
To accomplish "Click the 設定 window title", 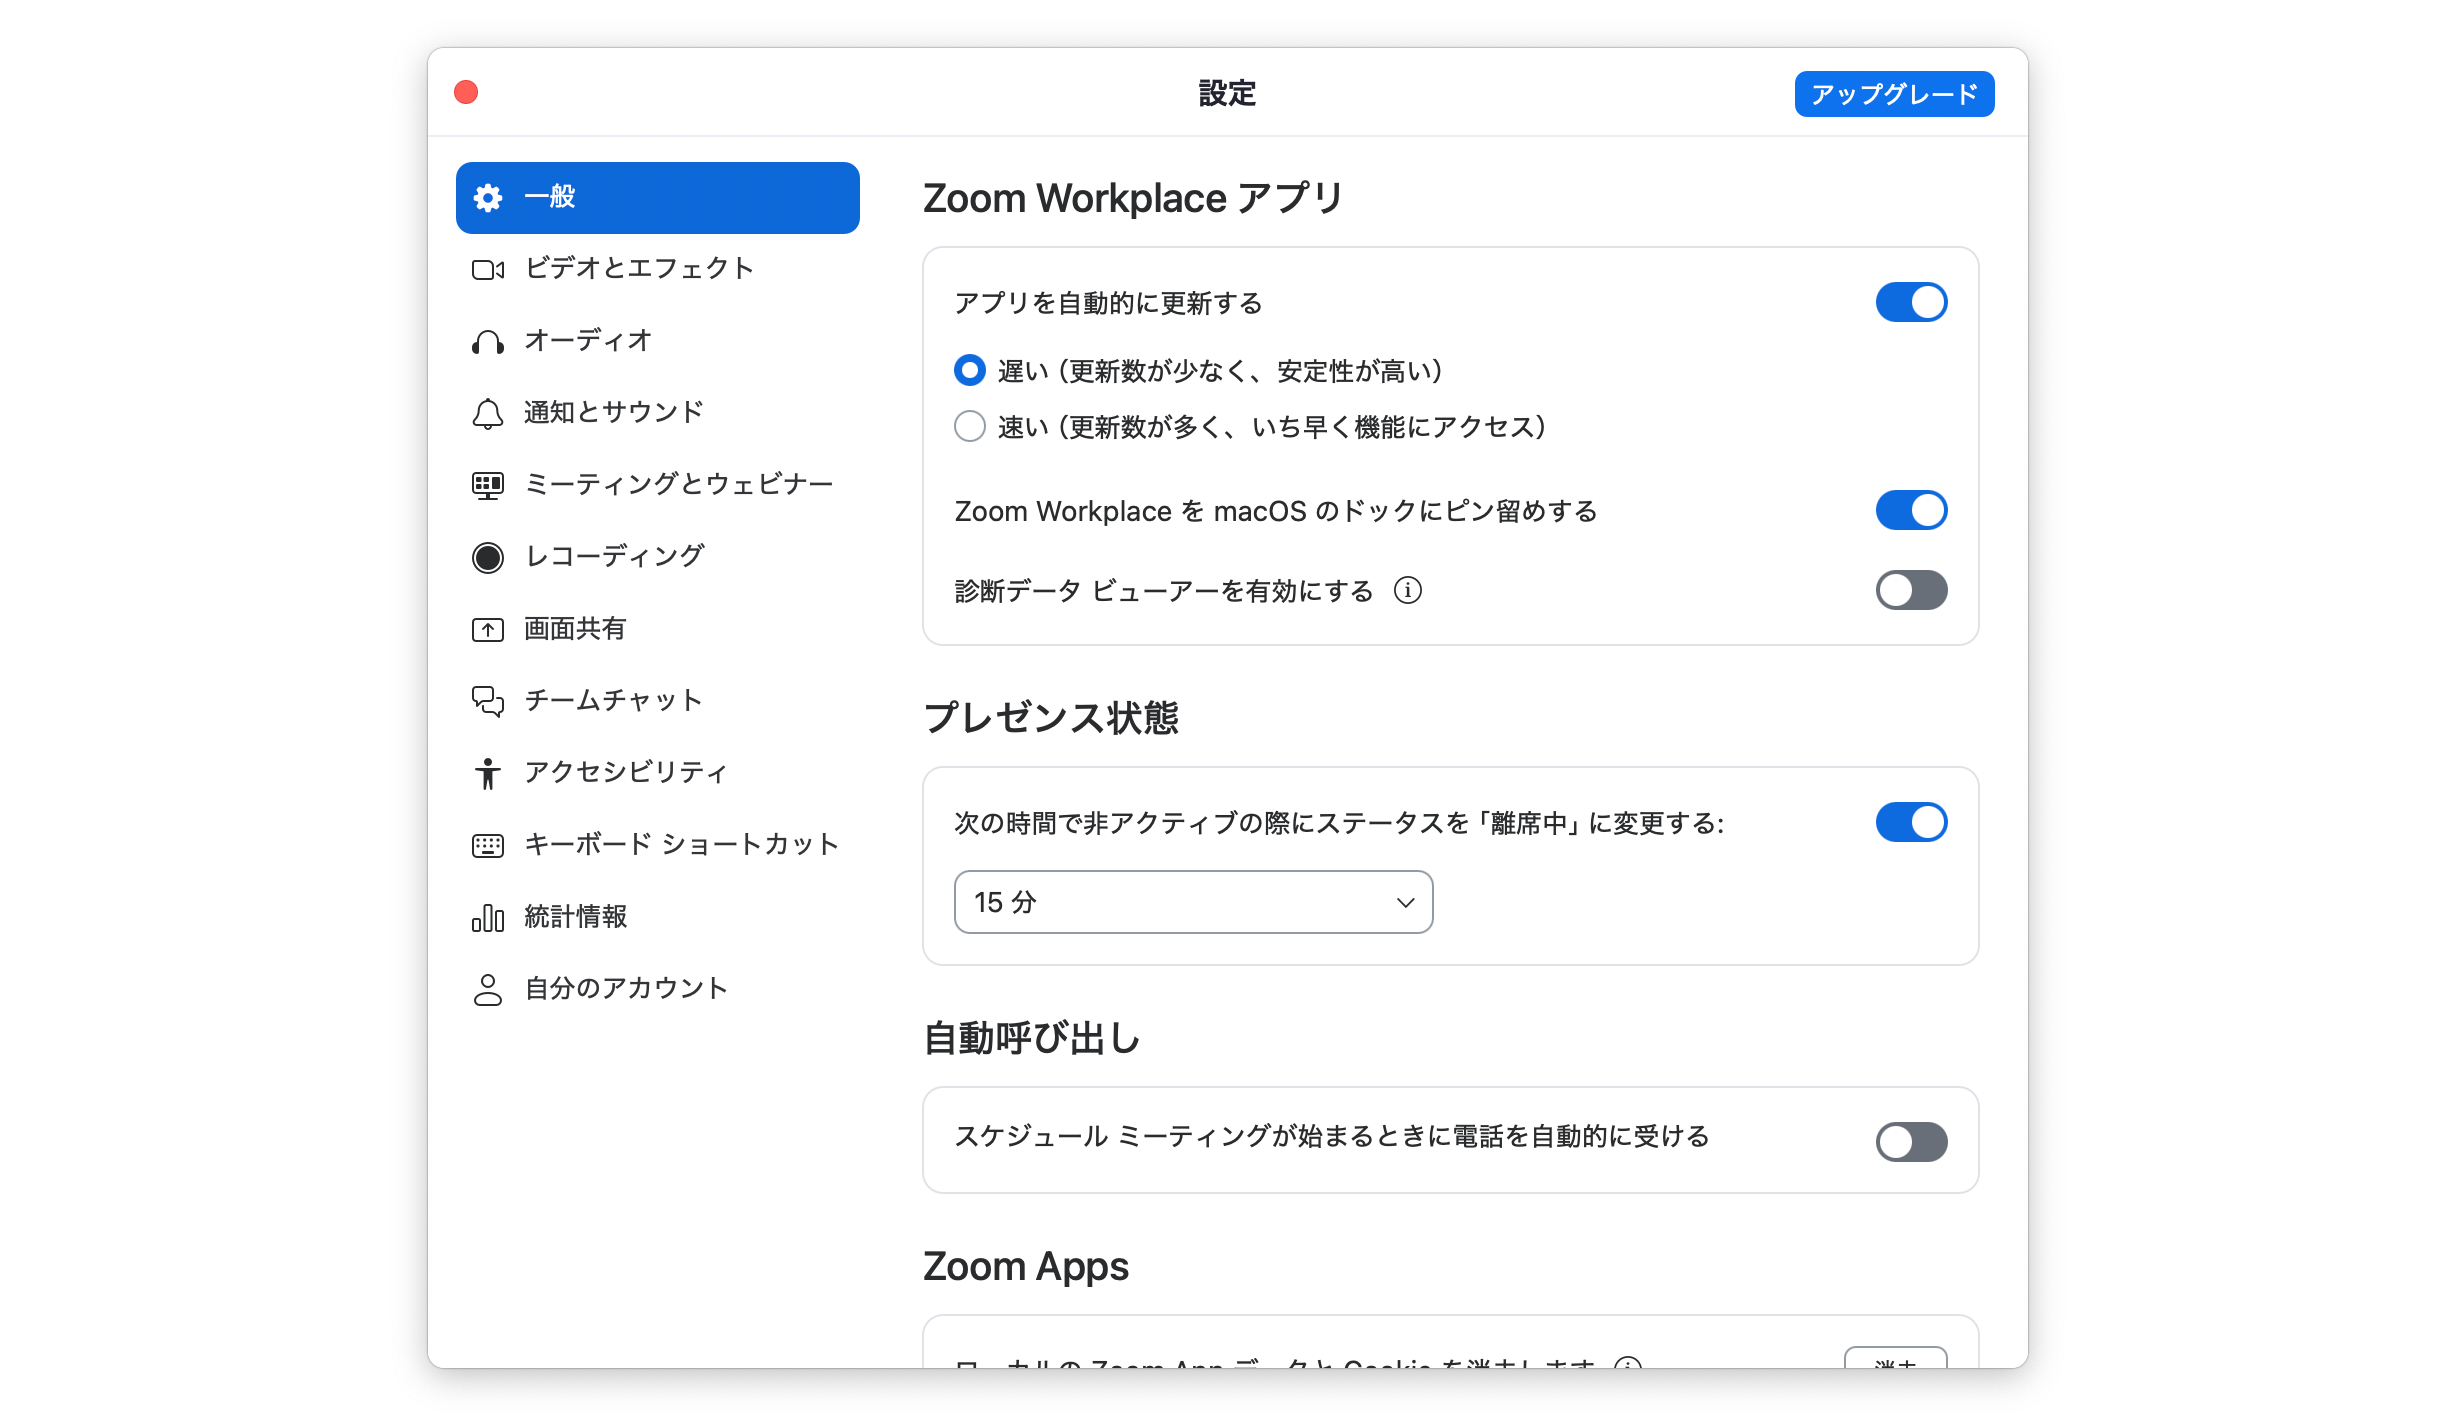I will pyautogui.click(x=1228, y=93).
